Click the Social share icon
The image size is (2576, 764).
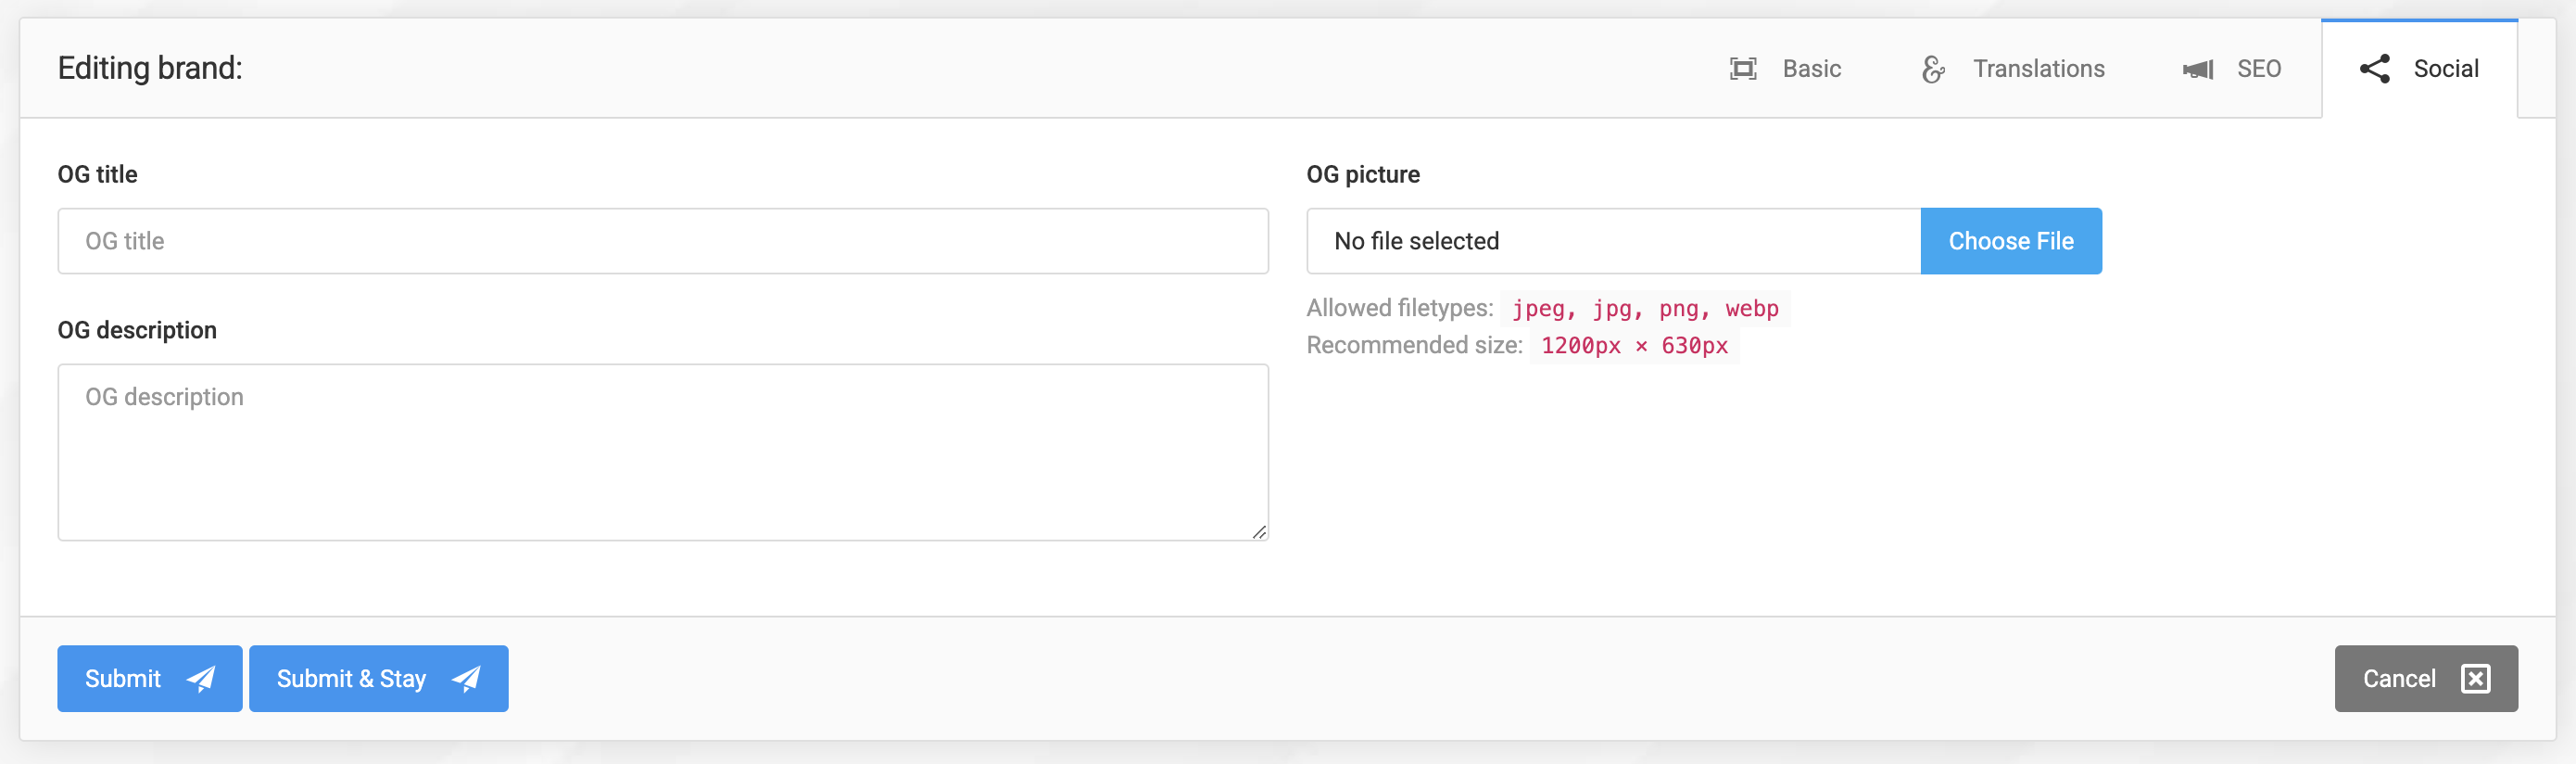coord(2375,69)
